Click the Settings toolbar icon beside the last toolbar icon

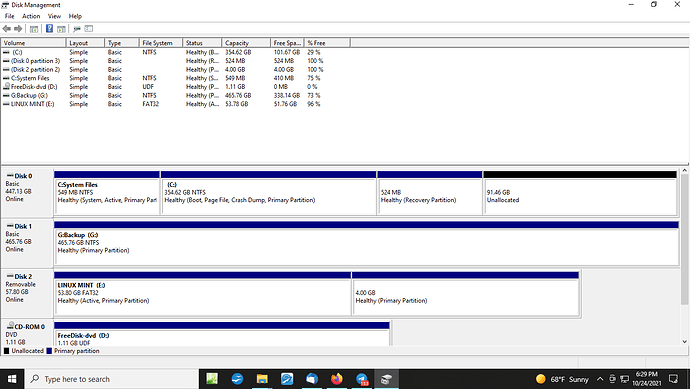coord(77,29)
